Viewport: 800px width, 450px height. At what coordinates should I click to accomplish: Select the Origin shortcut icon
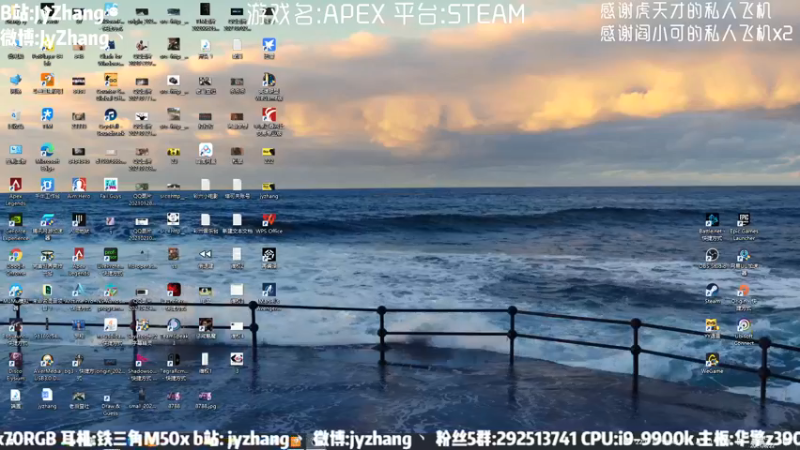tap(743, 291)
